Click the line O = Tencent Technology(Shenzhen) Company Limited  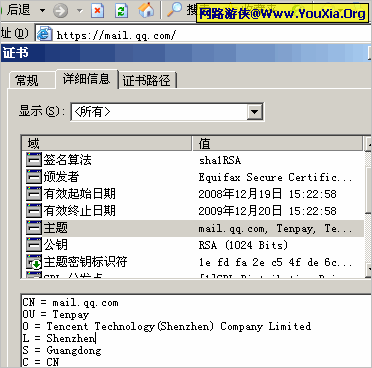[167, 326]
